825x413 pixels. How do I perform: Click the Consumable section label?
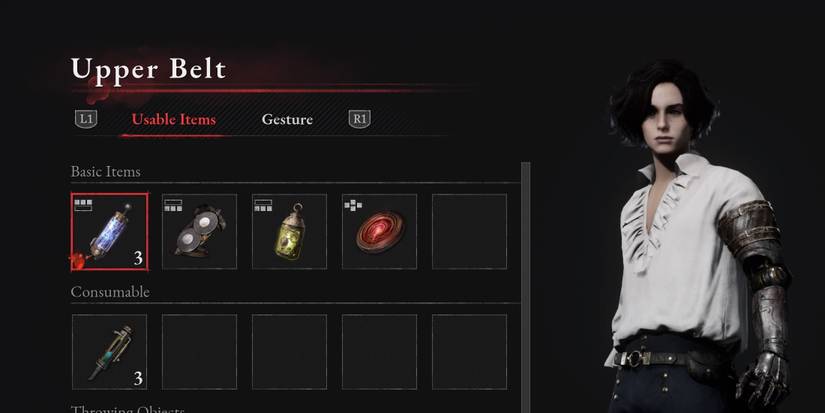[x=110, y=292]
